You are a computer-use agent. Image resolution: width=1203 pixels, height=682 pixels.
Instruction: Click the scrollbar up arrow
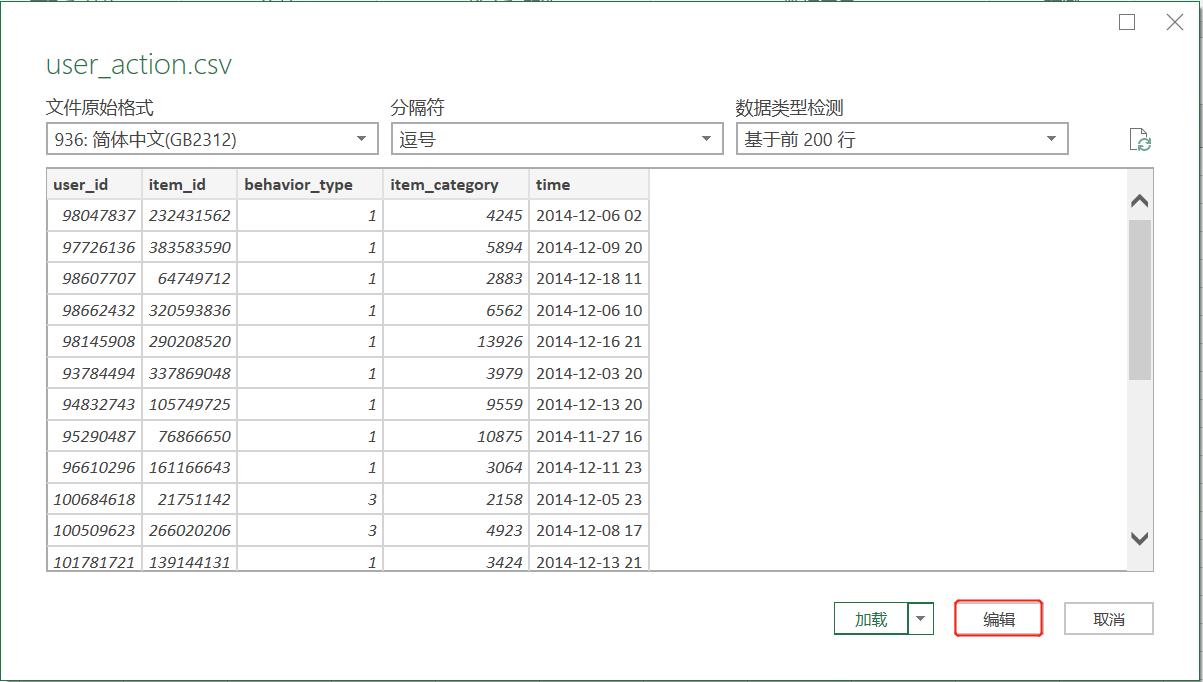pyautogui.click(x=1138, y=200)
